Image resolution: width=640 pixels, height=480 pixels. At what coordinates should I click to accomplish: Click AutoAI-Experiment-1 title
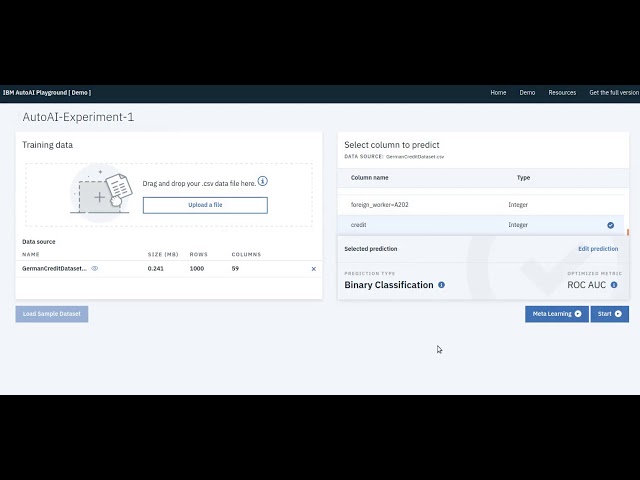[x=78, y=117]
